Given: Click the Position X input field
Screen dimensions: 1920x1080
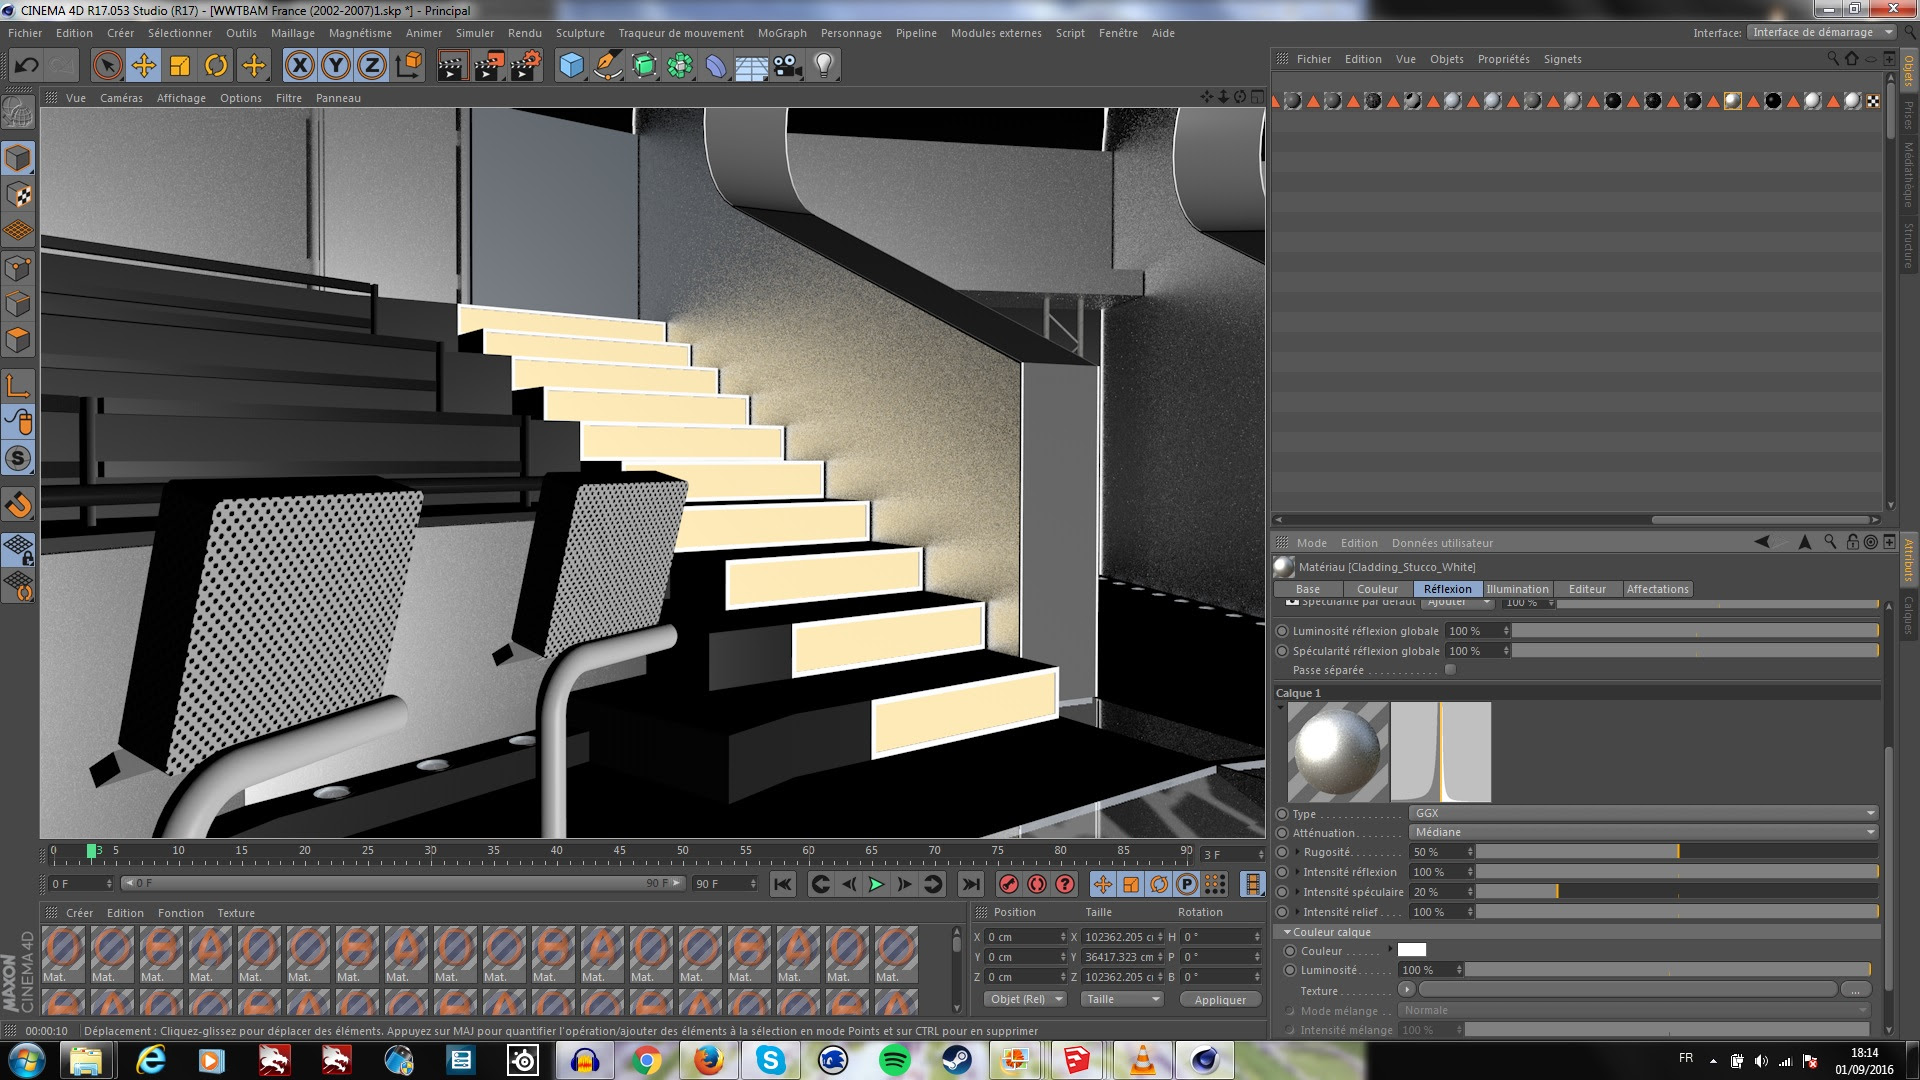Looking at the screenshot, I should (1027, 937).
